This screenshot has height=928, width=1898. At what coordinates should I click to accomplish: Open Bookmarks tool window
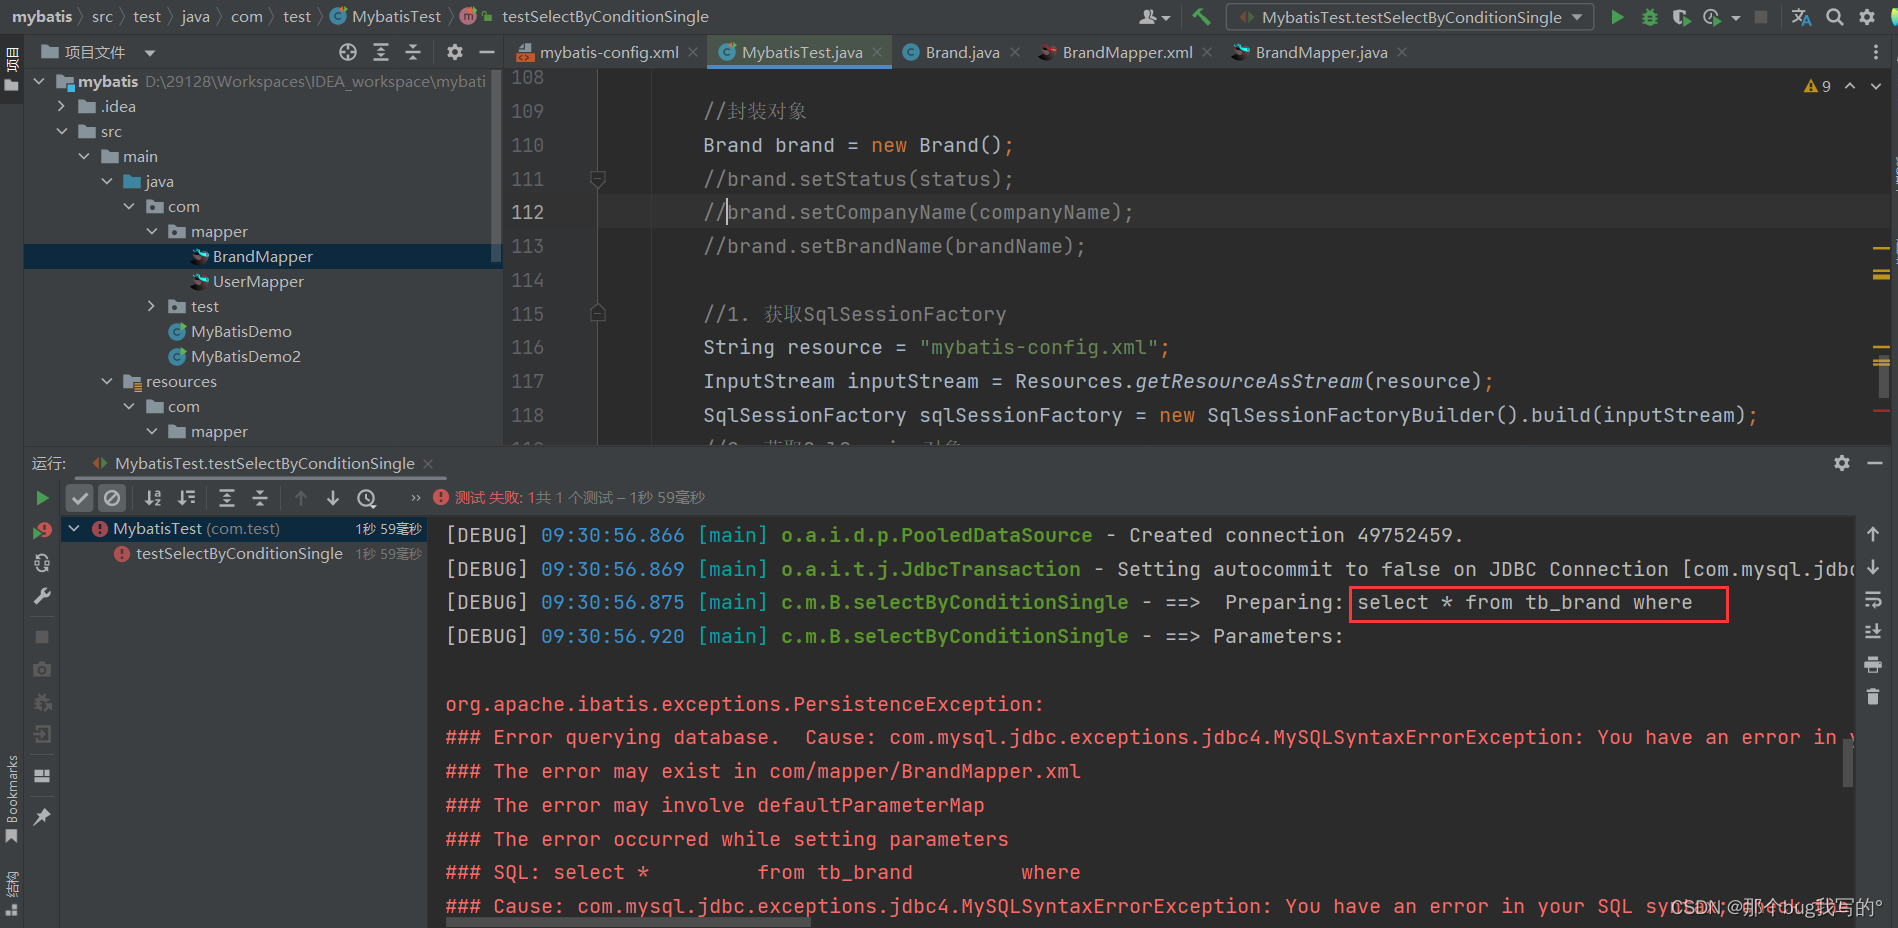12,797
